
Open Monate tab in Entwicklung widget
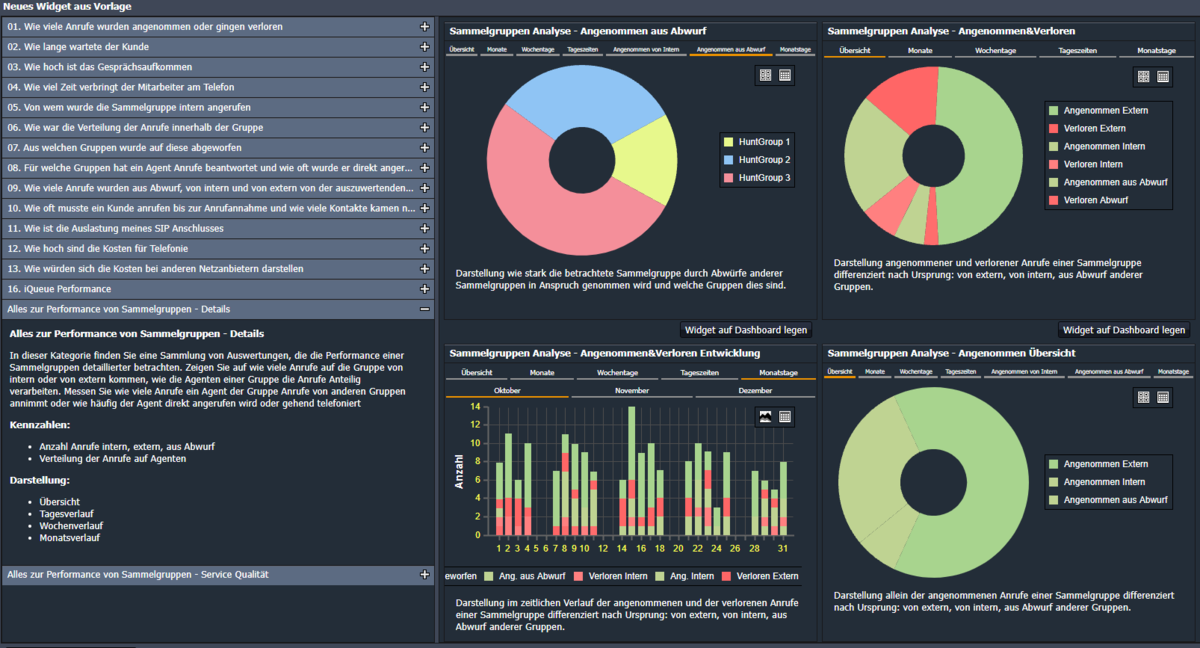pyautogui.click(x=542, y=372)
